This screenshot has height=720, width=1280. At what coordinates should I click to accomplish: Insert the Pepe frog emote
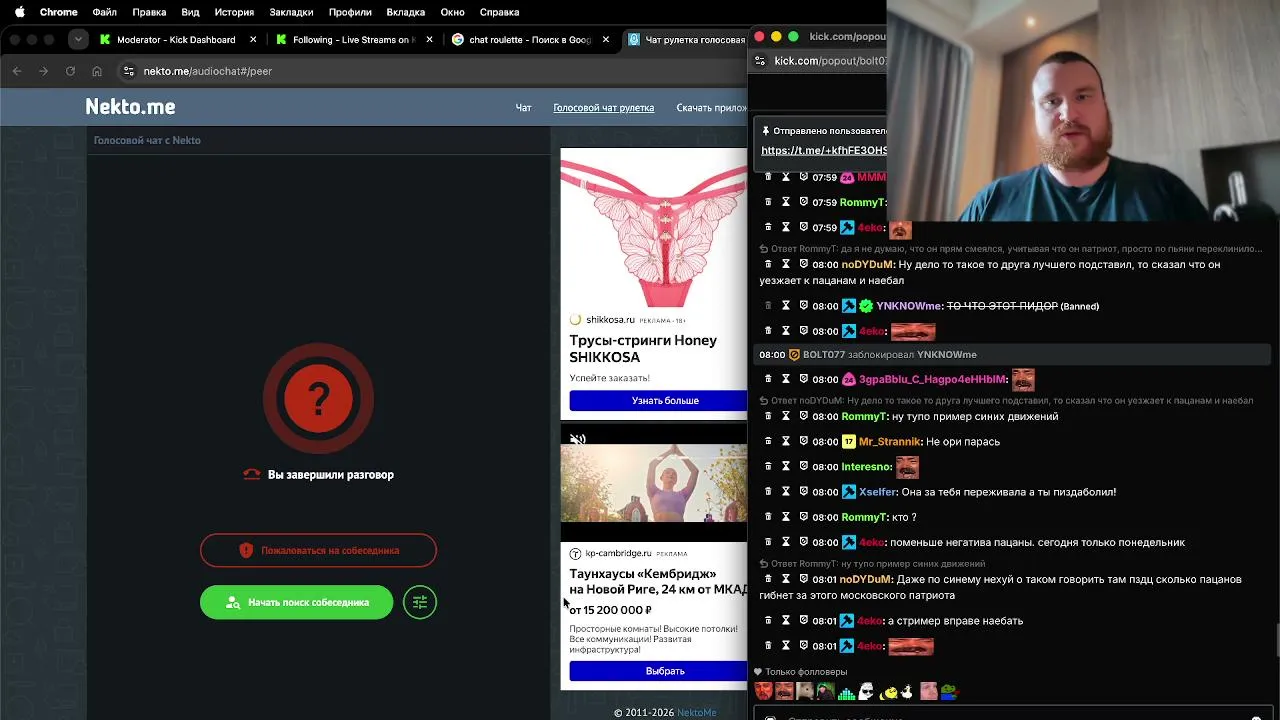[x=948, y=691]
